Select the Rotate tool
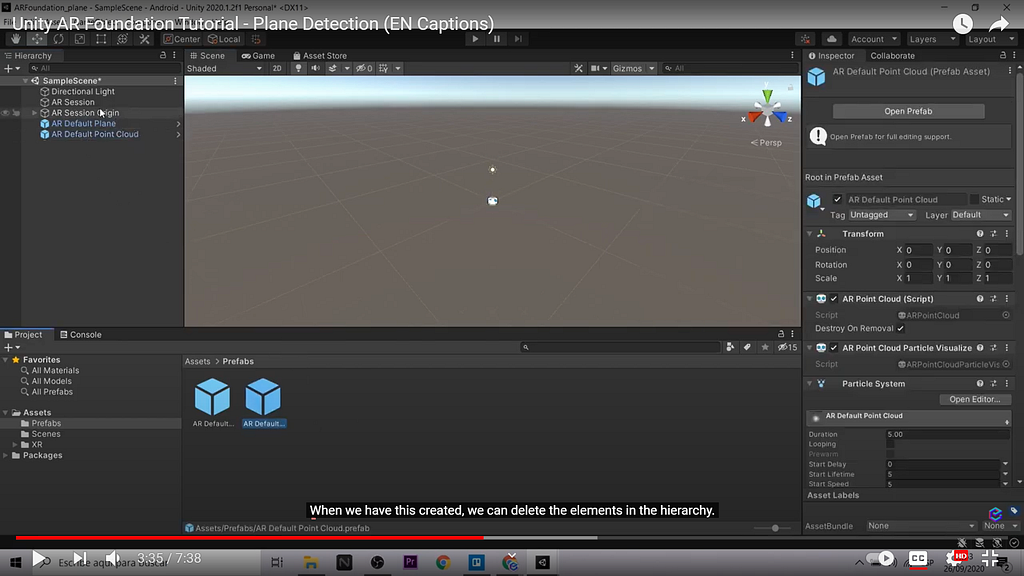Viewport: 1024px width, 576px height. (59, 39)
